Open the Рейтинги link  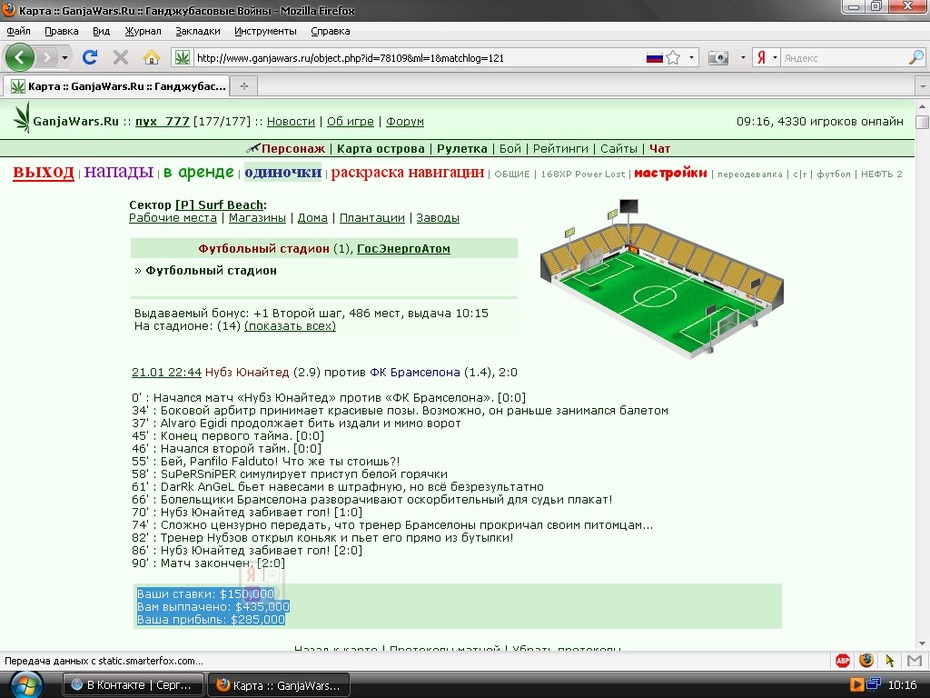560,149
